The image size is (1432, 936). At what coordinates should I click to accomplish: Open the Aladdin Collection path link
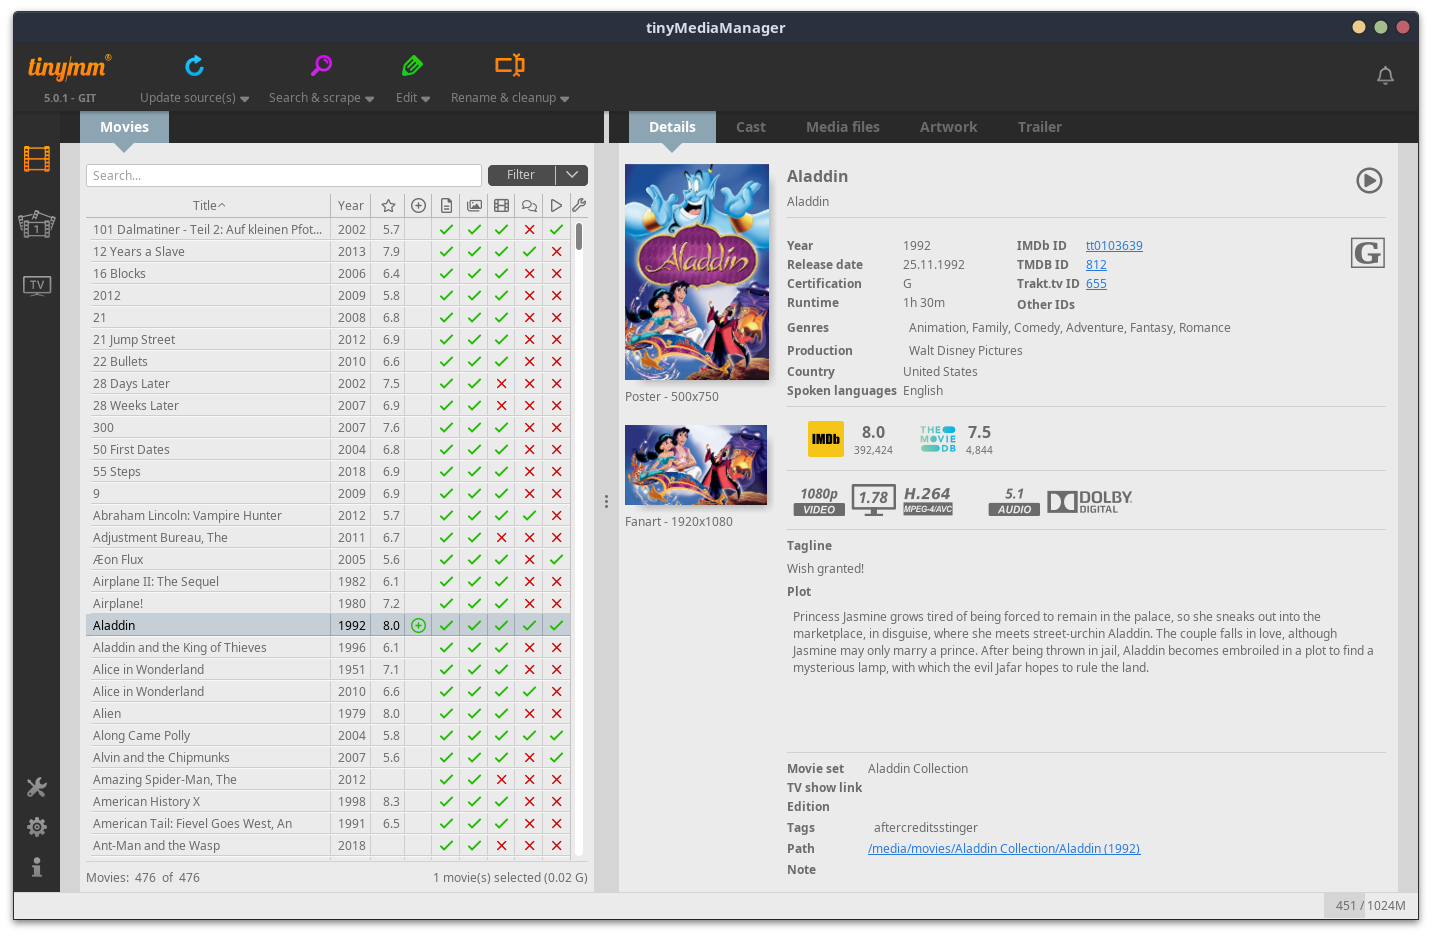(x=1003, y=849)
